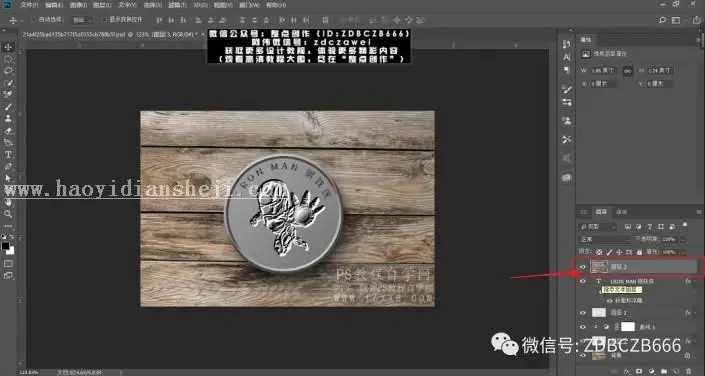Delete layer trash icon
Viewport: 705px width, 376px height.
click(689, 371)
